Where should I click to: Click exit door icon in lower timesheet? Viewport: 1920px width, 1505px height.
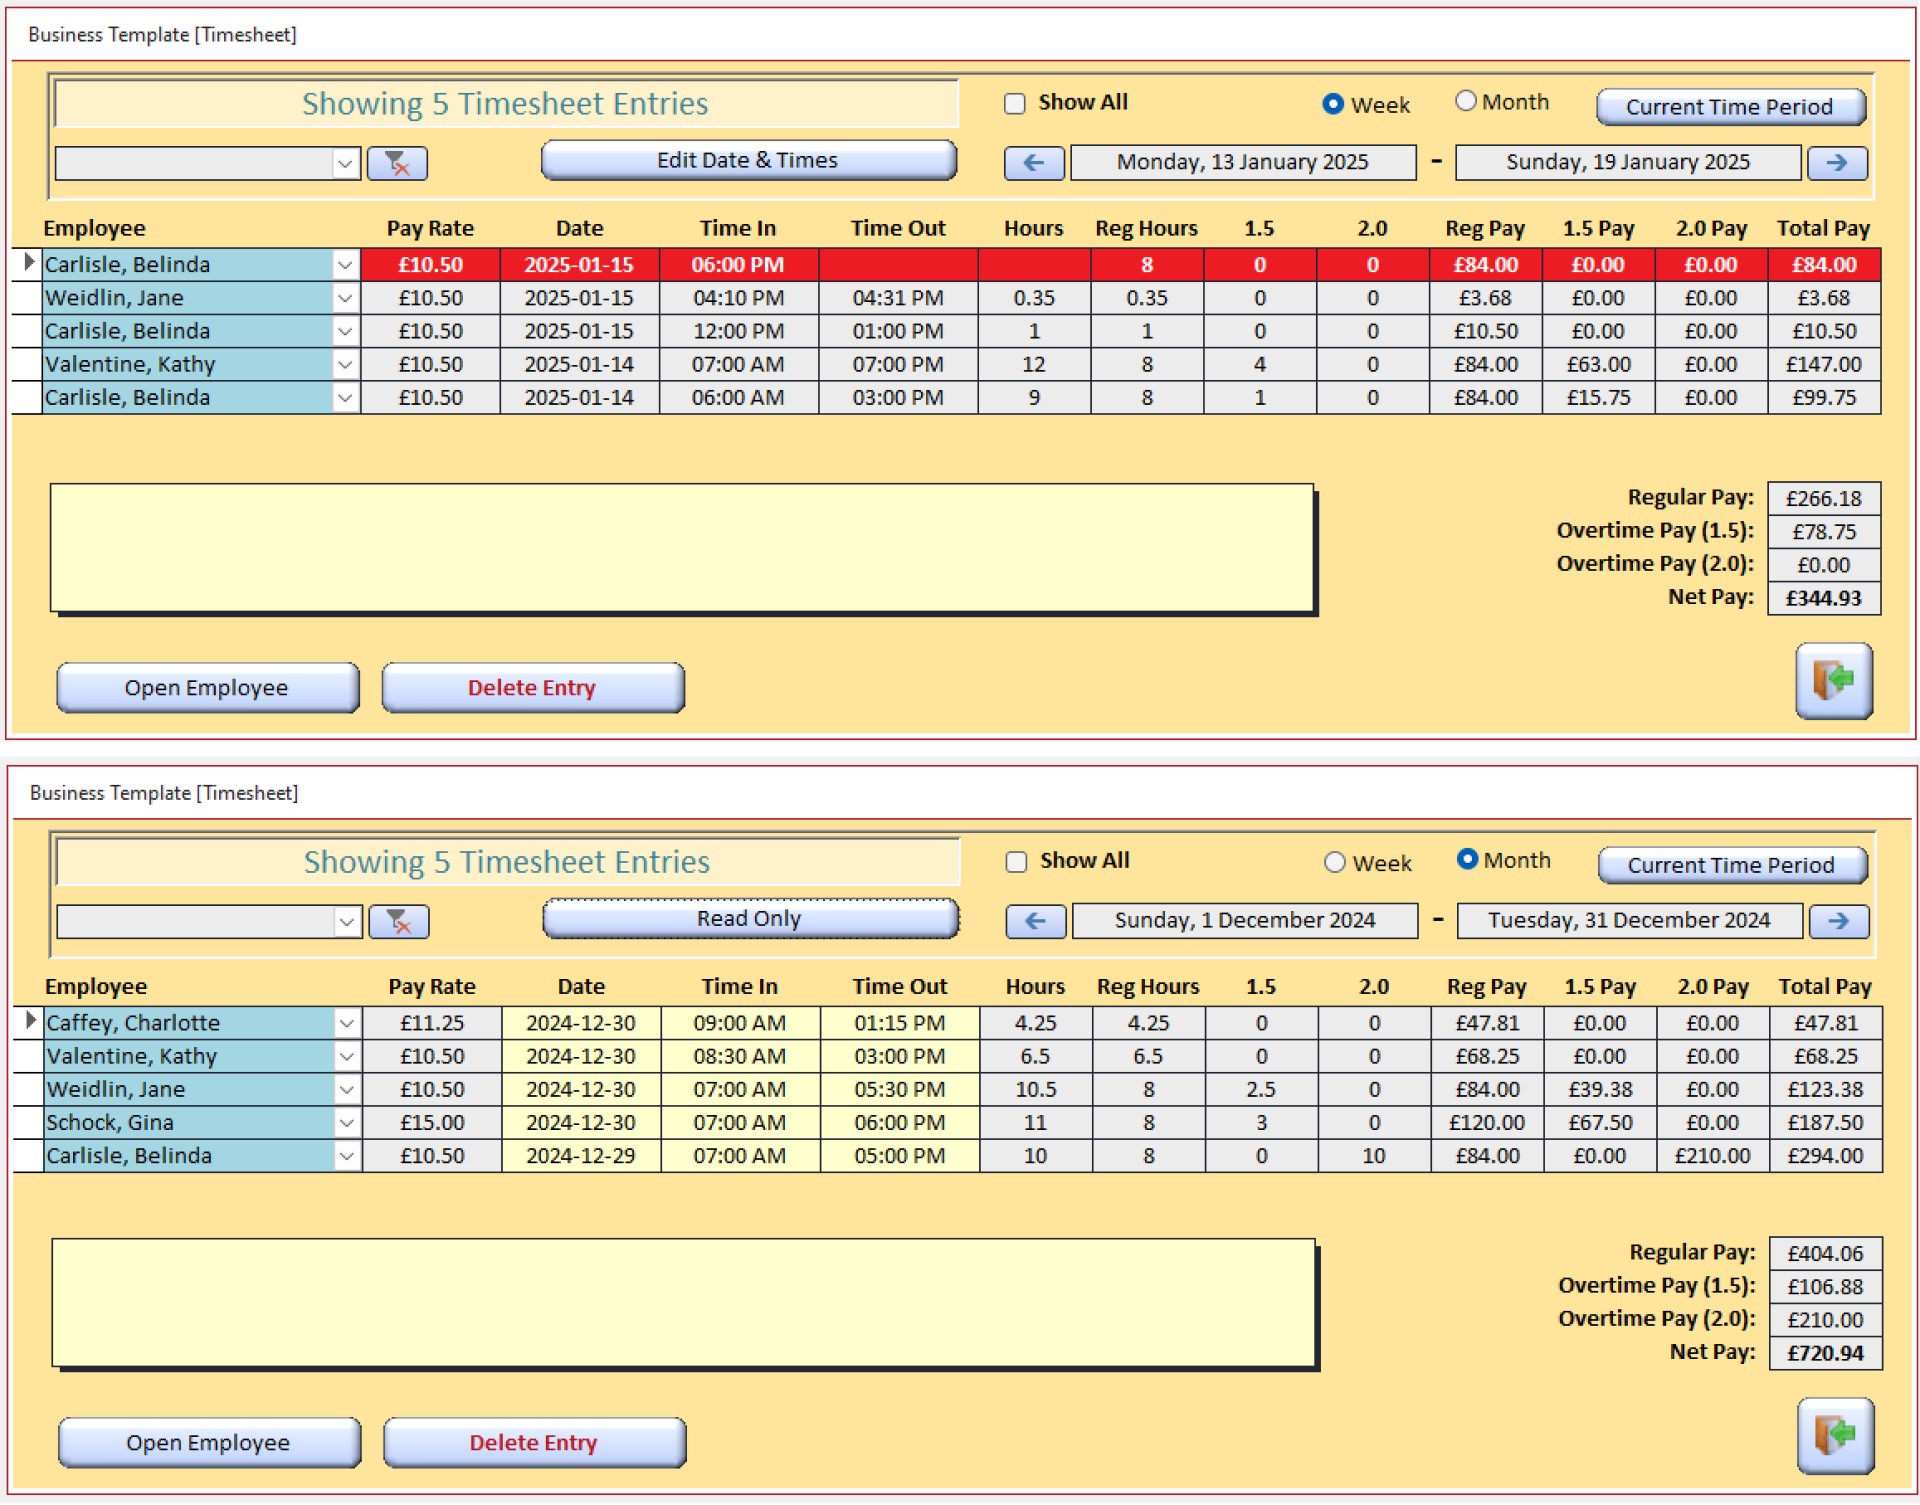point(1835,1436)
